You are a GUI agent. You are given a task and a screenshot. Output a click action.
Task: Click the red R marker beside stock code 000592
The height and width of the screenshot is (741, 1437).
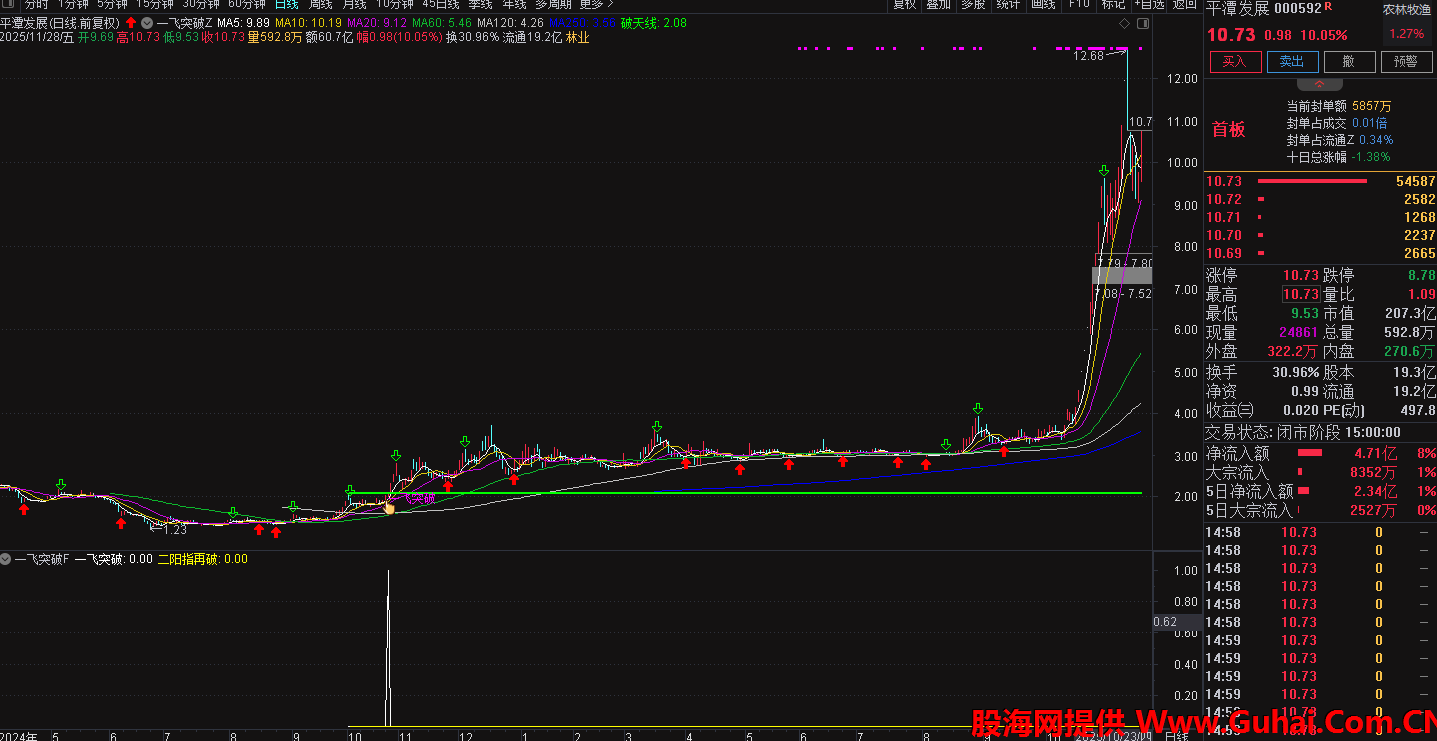tap(1328, 8)
